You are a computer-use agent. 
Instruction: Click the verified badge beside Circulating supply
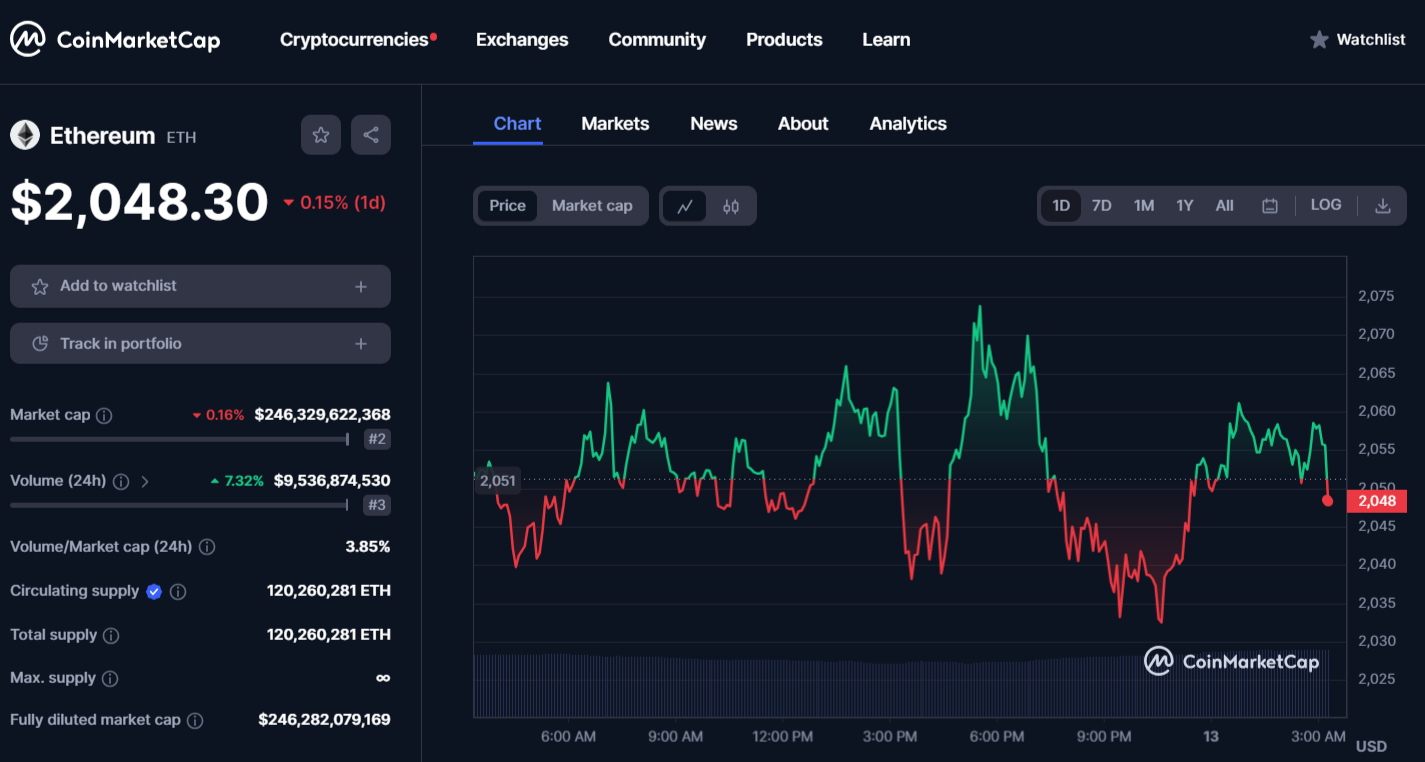154,591
